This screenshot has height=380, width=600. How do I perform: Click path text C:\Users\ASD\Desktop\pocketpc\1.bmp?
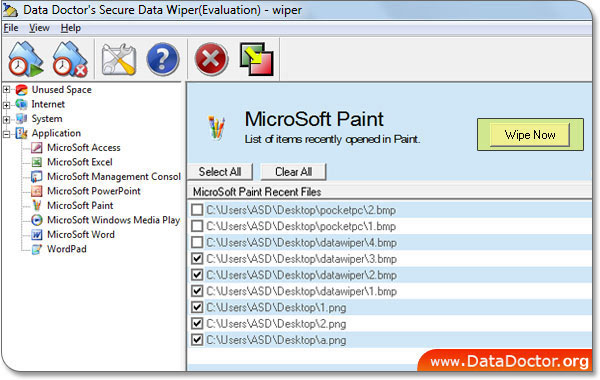tap(301, 226)
